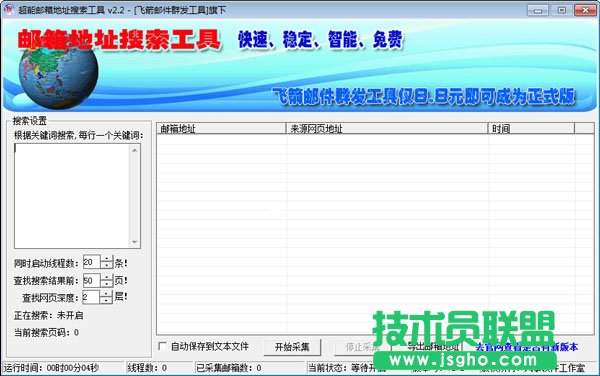Sort by 邮箱地址 column header

[221, 129]
